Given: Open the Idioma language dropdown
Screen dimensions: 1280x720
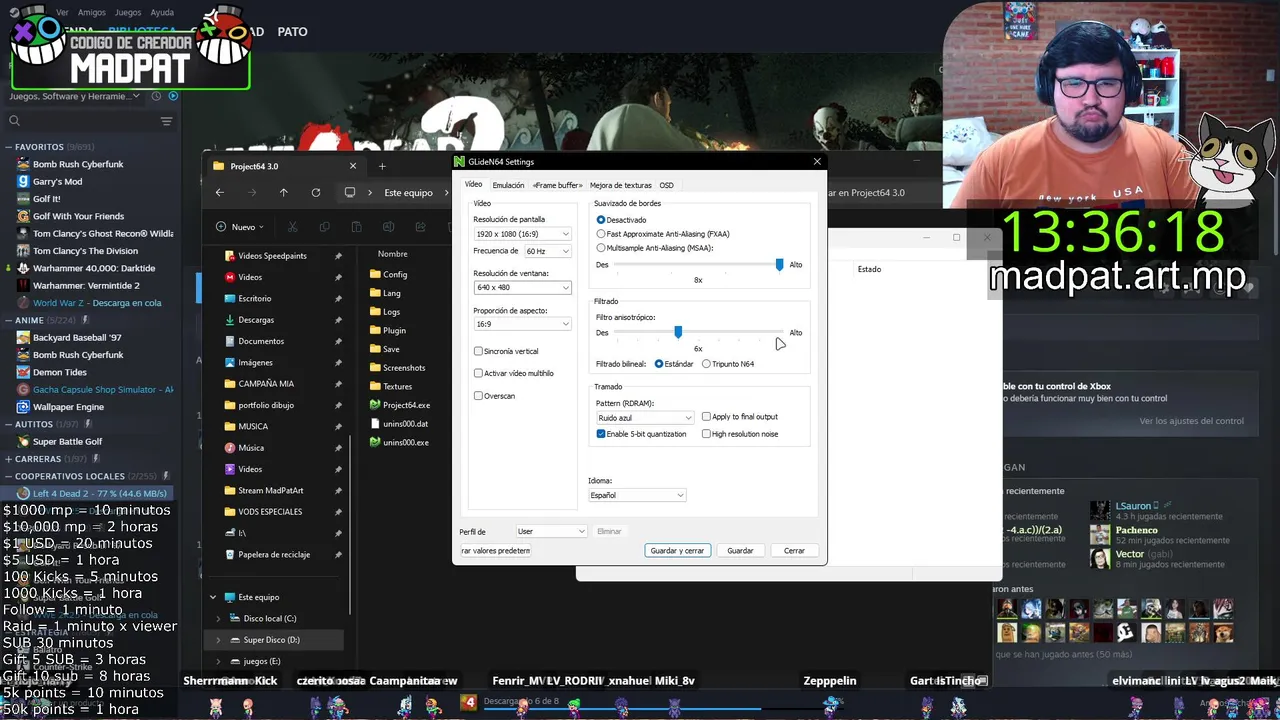Looking at the screenshot, I should tap(637, 495).
